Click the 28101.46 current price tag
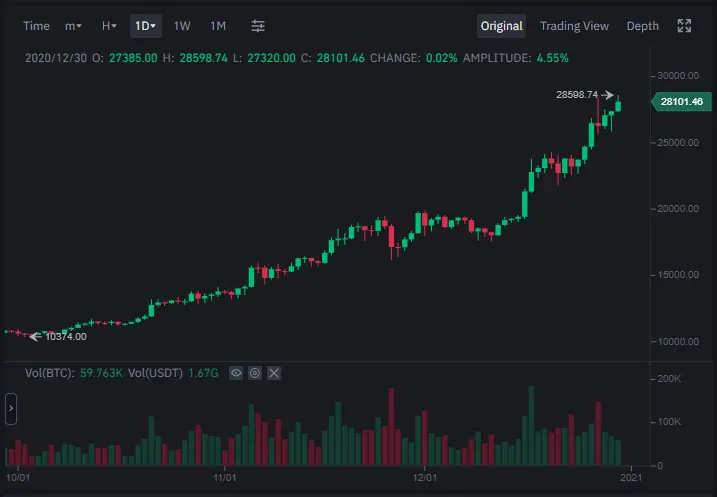 point(681,102)
